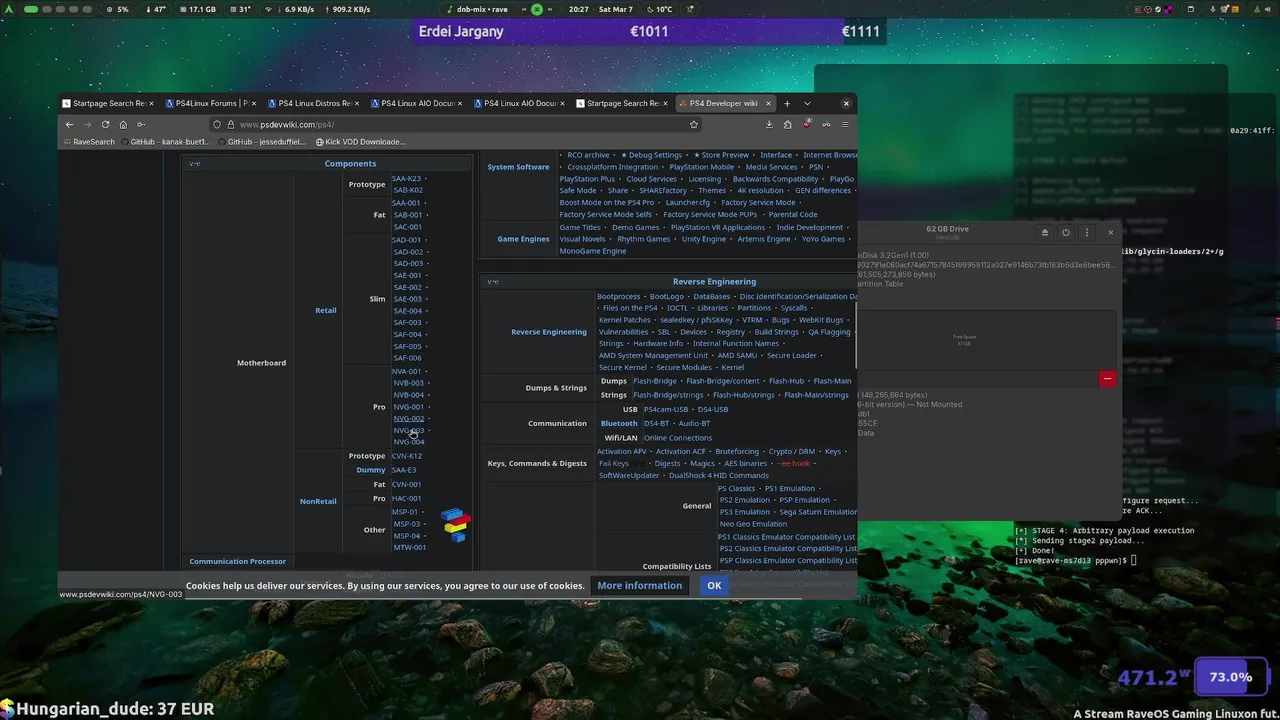Open the SAB-001 fat motherboard link
This screenshot has height=720, width=1280.
(407, 214)
